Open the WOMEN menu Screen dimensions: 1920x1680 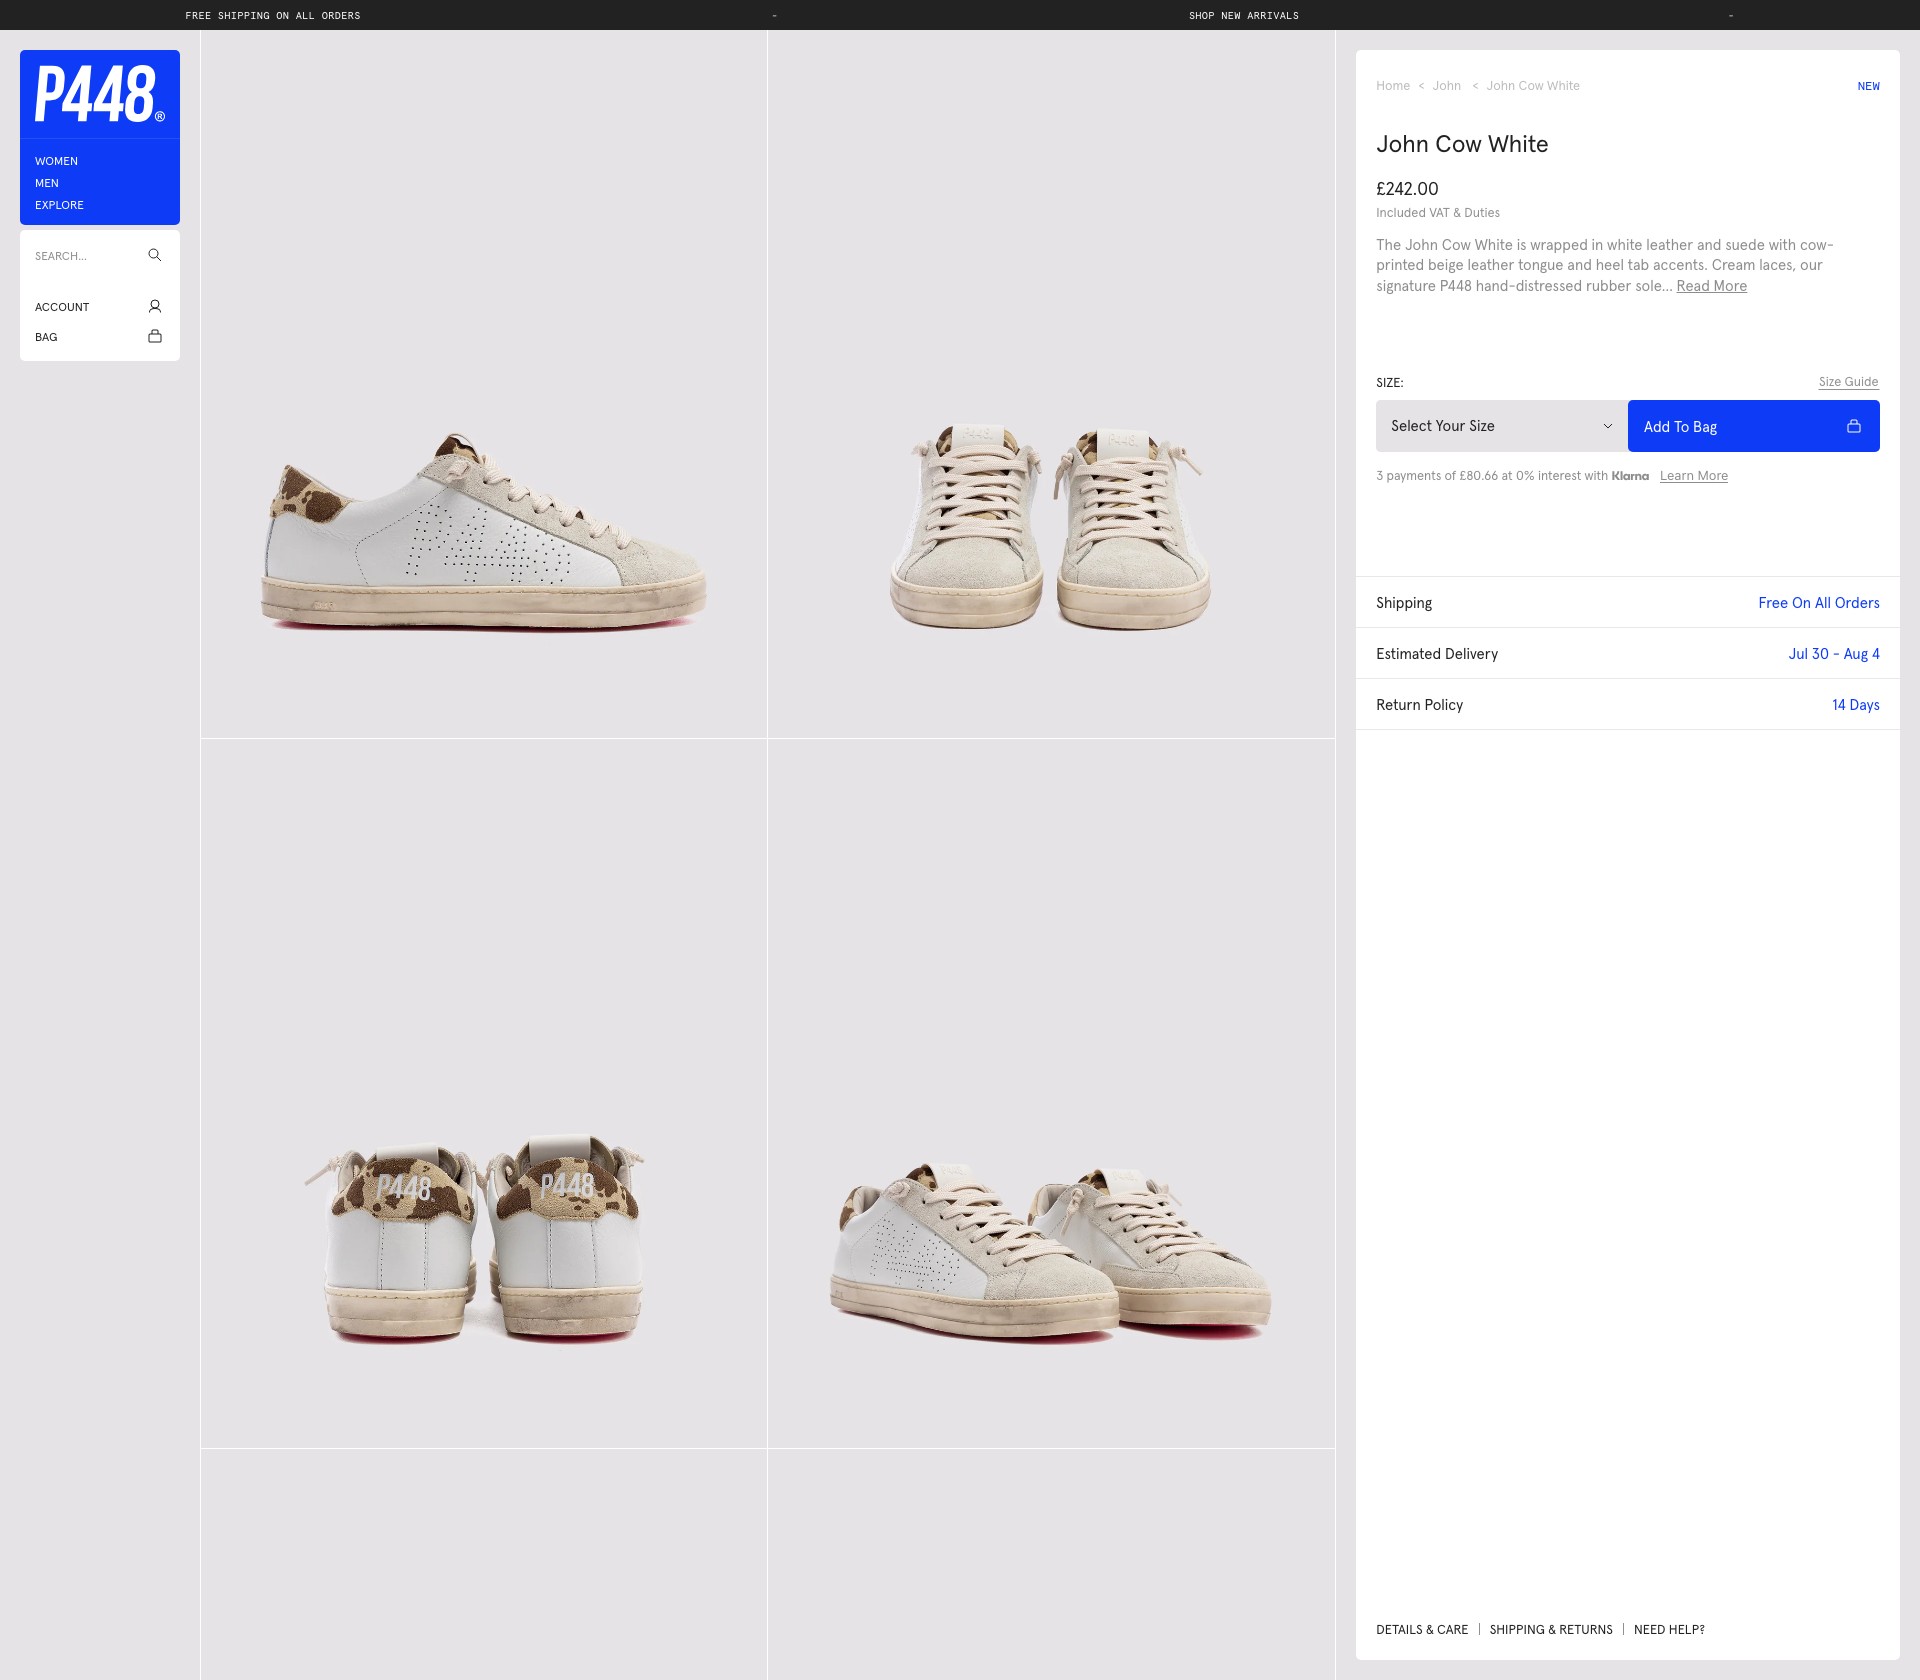coord(56,161)
